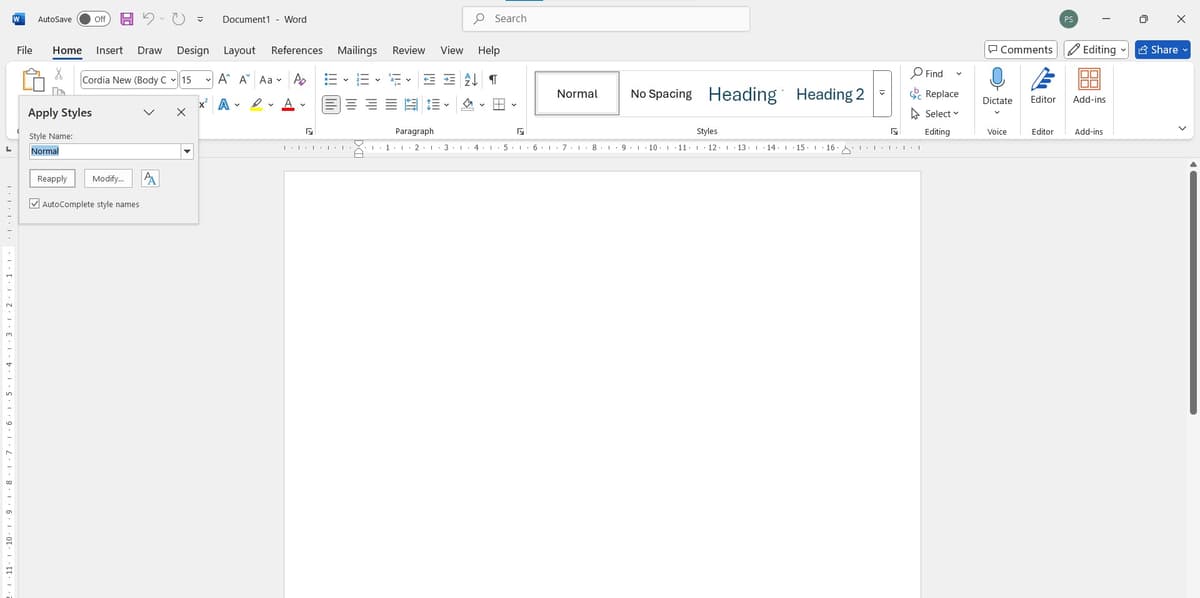The height and width of the screenshot is (598, 1200).
Task: Switch to the Layout tab
Action: (x=239, y=50)
